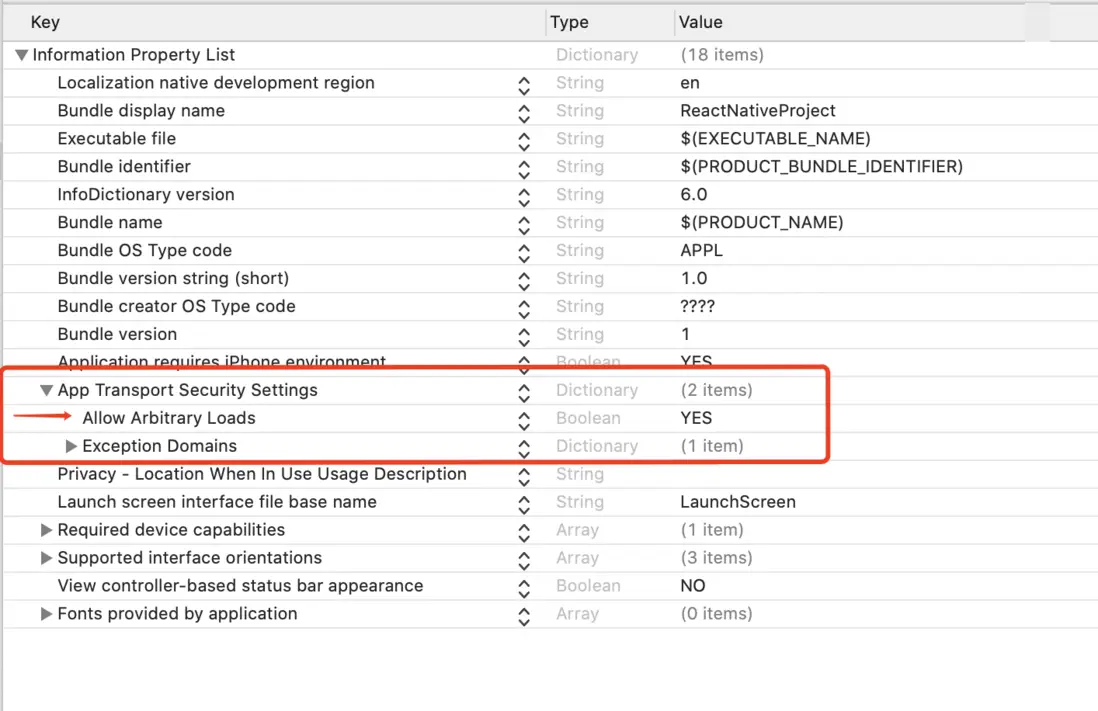
Task: Open key stepper for Allow Arbitrary Loads
Action: pyautogui.click(x=524, y=418)
